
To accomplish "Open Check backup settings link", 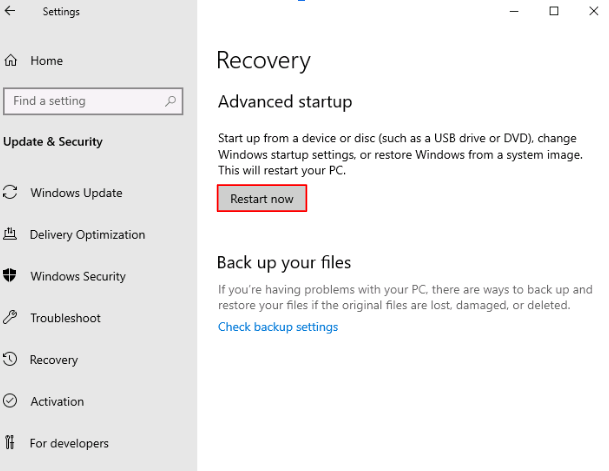I will pyautogui.click(x=278, y=327).
